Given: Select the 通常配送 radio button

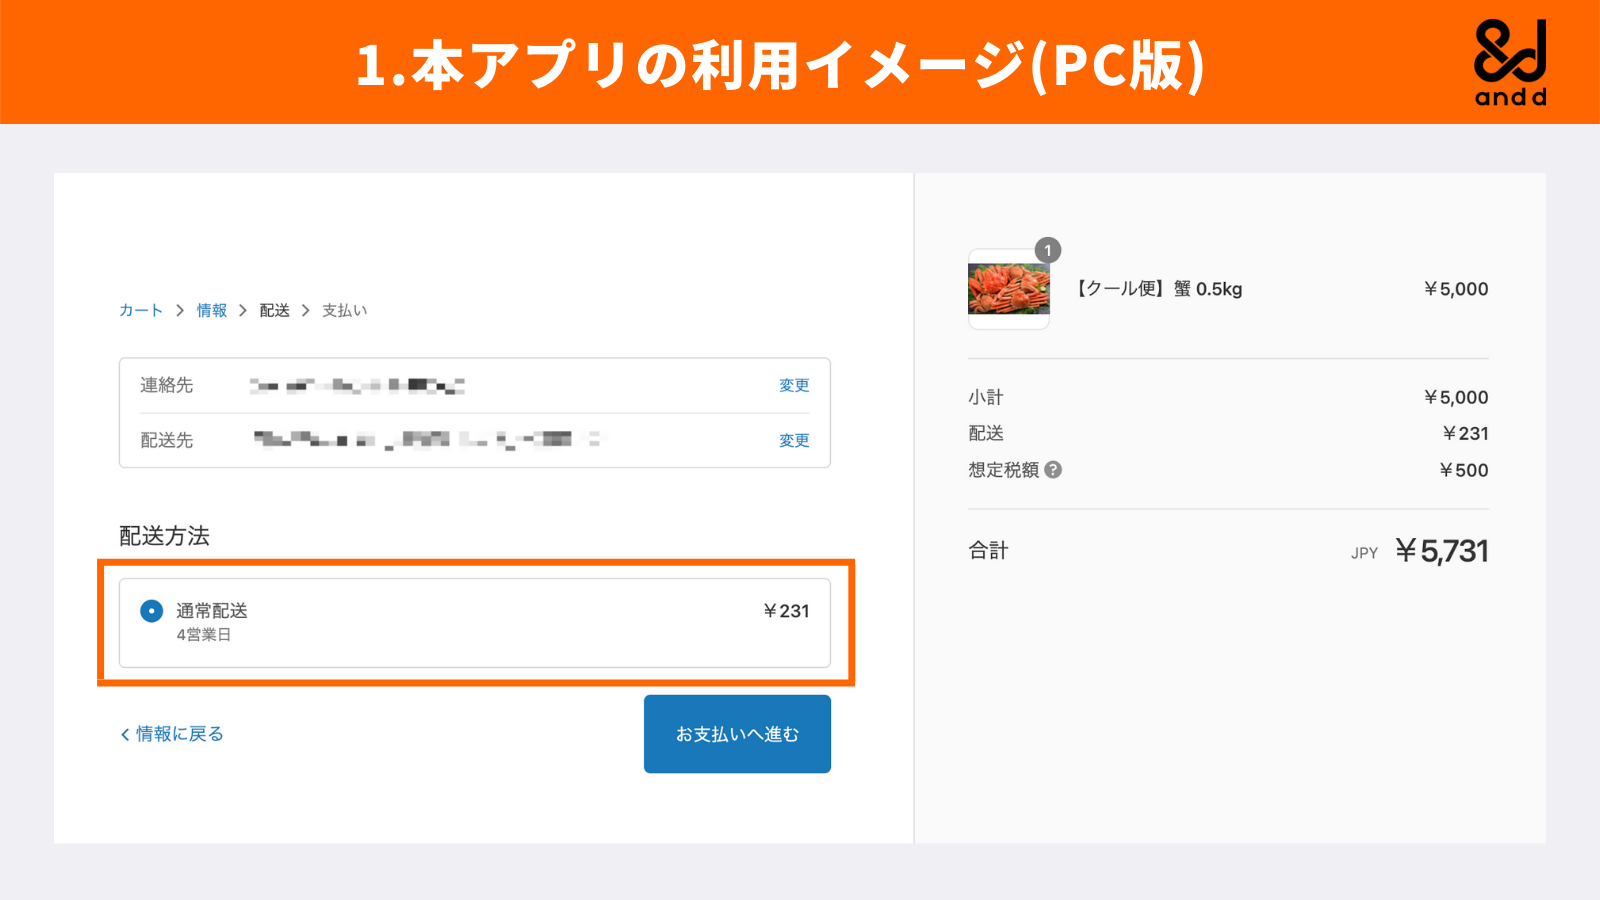Looking at the screenshot, I should [x=151, y=611].
